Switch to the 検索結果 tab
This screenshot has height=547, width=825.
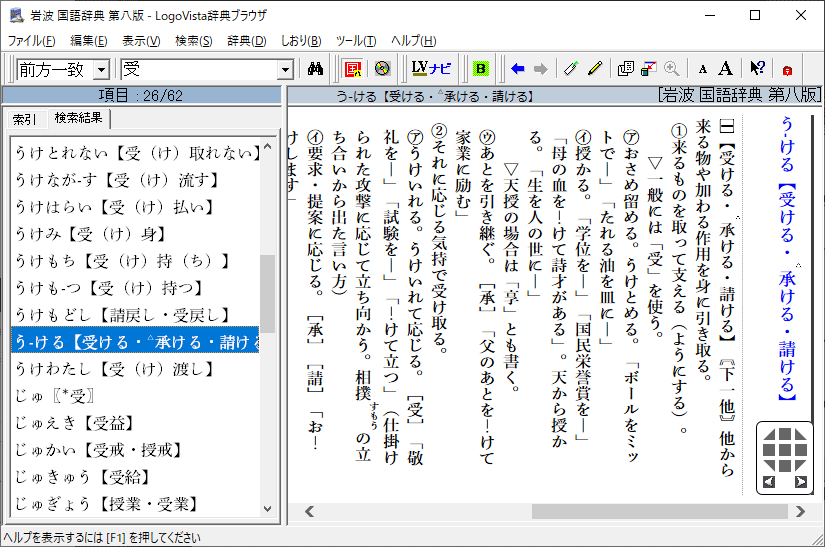tap(78, 118)
